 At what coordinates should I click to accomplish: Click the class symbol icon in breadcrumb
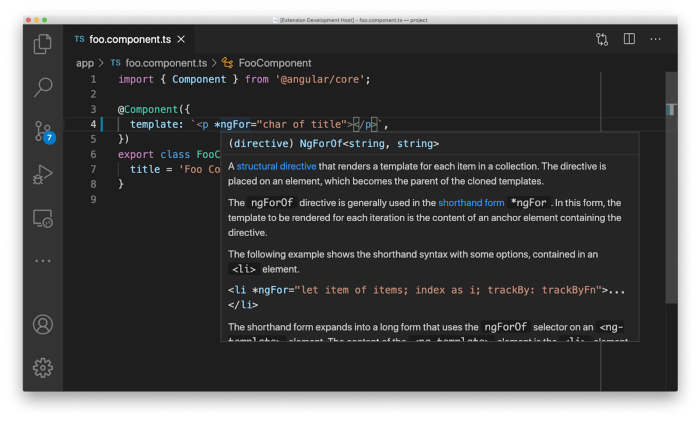pyautogui.click(x=228, y=63)
